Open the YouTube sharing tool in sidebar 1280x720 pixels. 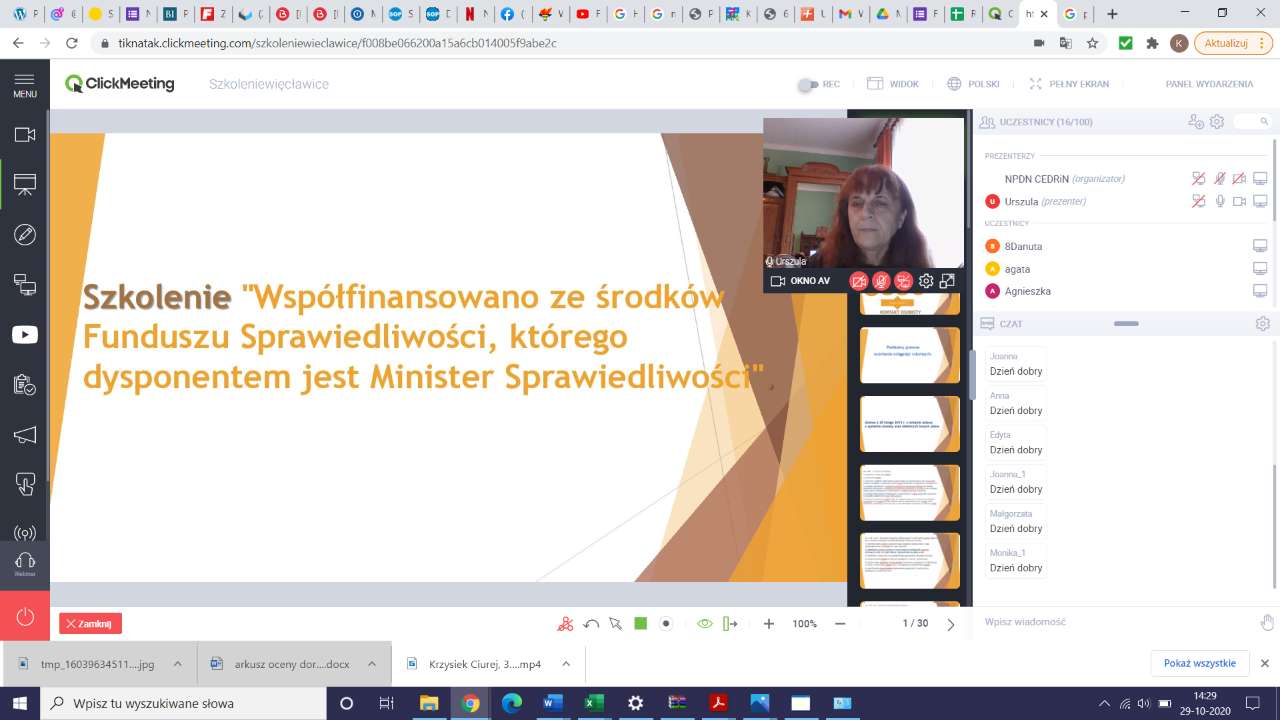24,335
